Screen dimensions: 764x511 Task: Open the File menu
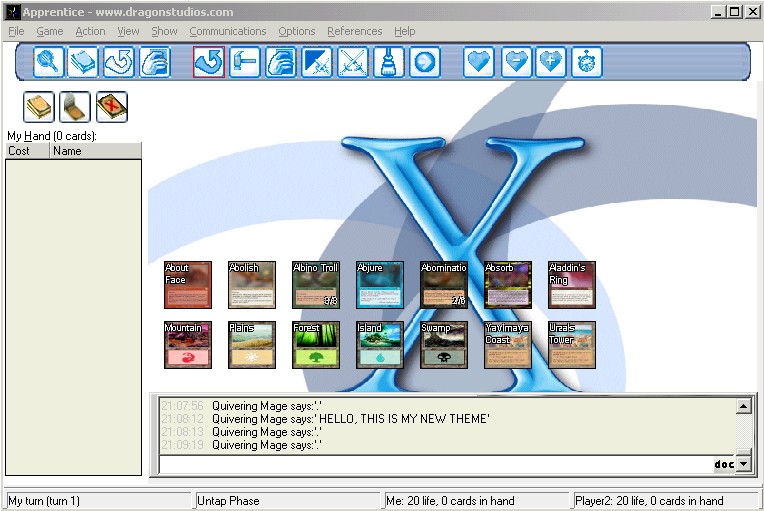16,31
